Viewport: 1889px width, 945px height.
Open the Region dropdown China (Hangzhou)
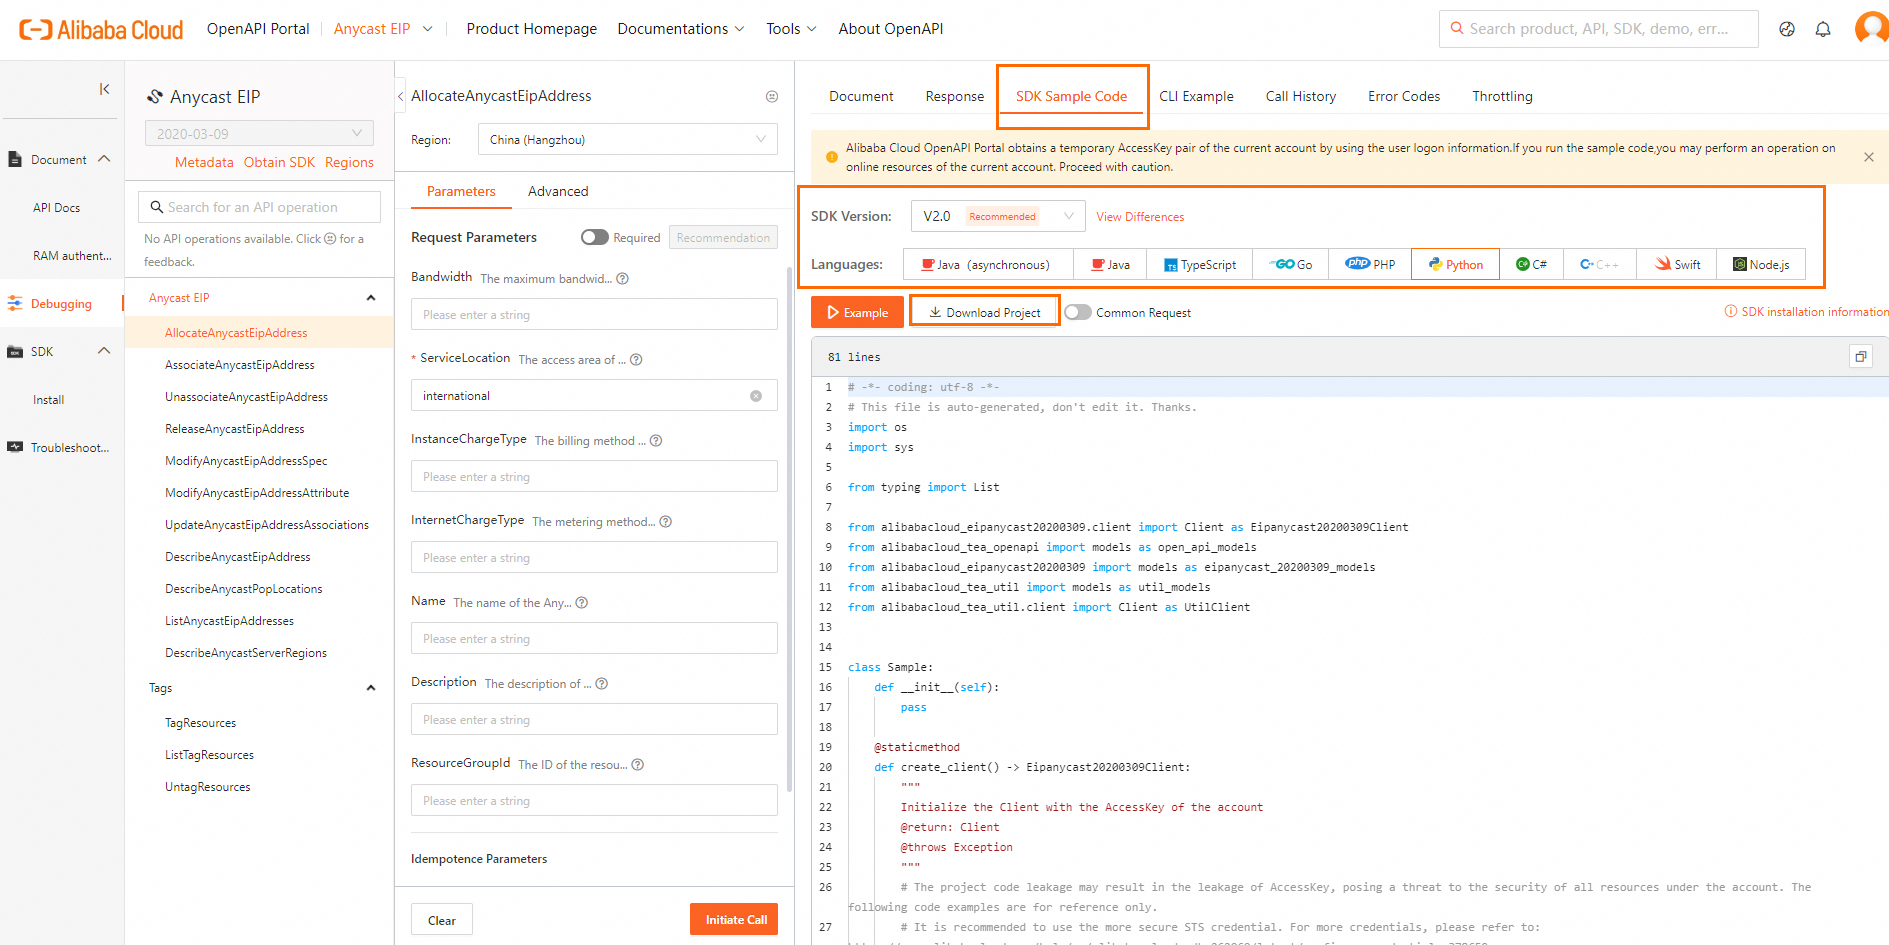[x=628, y=139]
